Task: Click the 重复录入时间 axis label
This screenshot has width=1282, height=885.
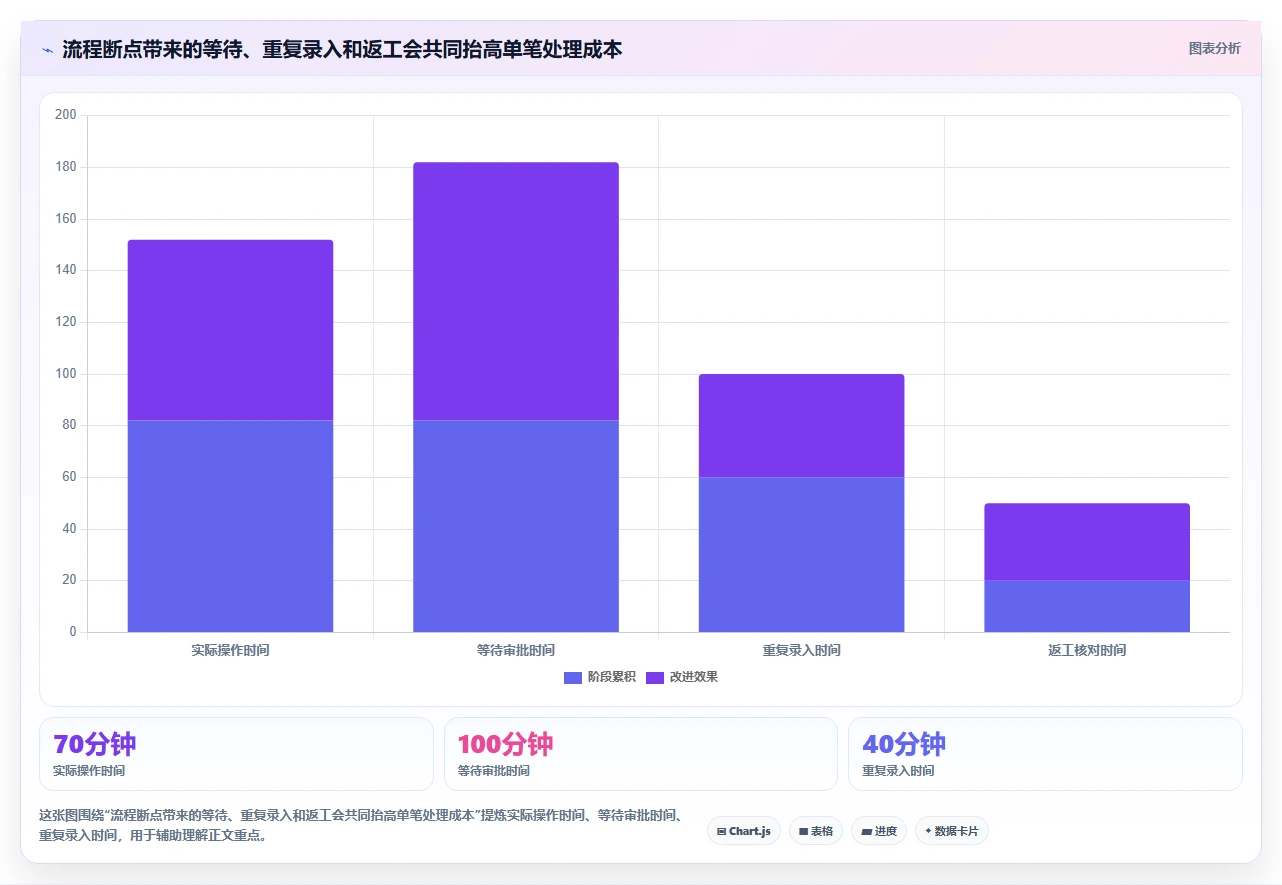Action: coord(801,650)
